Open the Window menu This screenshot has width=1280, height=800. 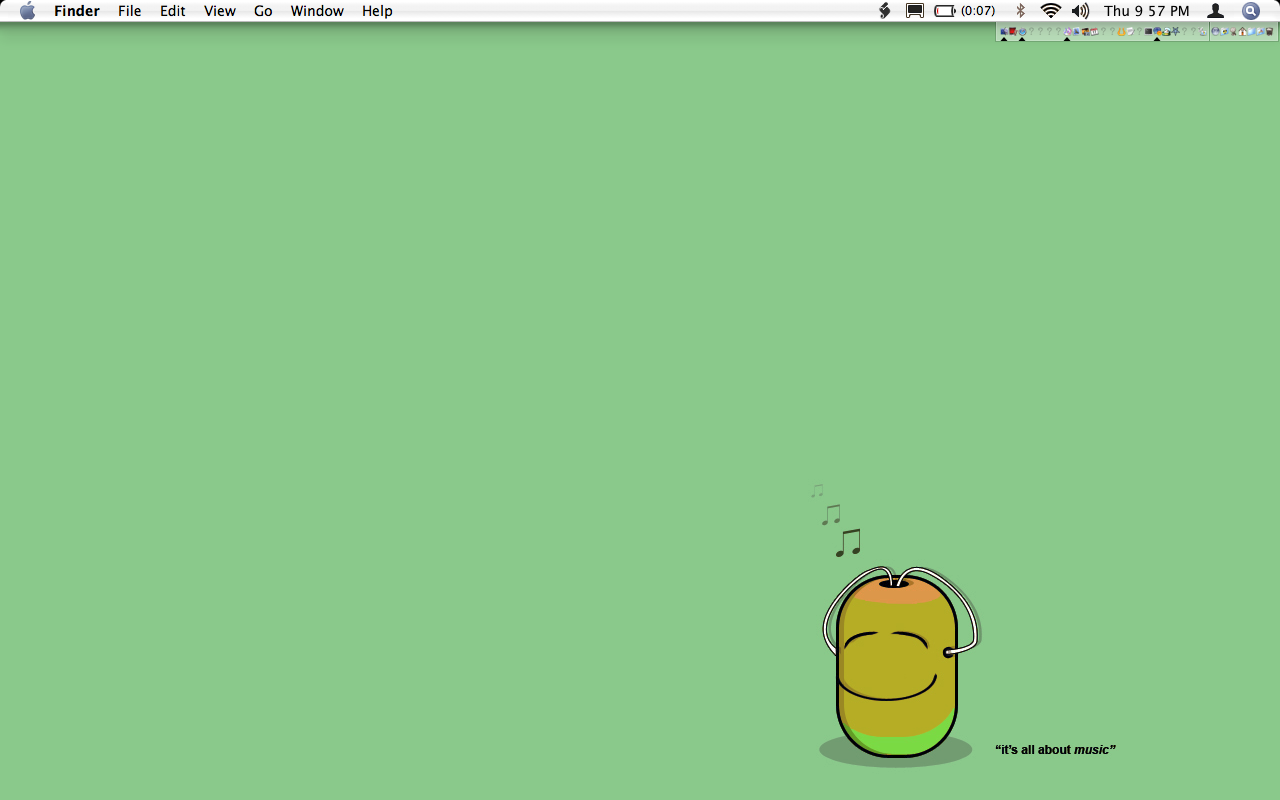(317, 11)
